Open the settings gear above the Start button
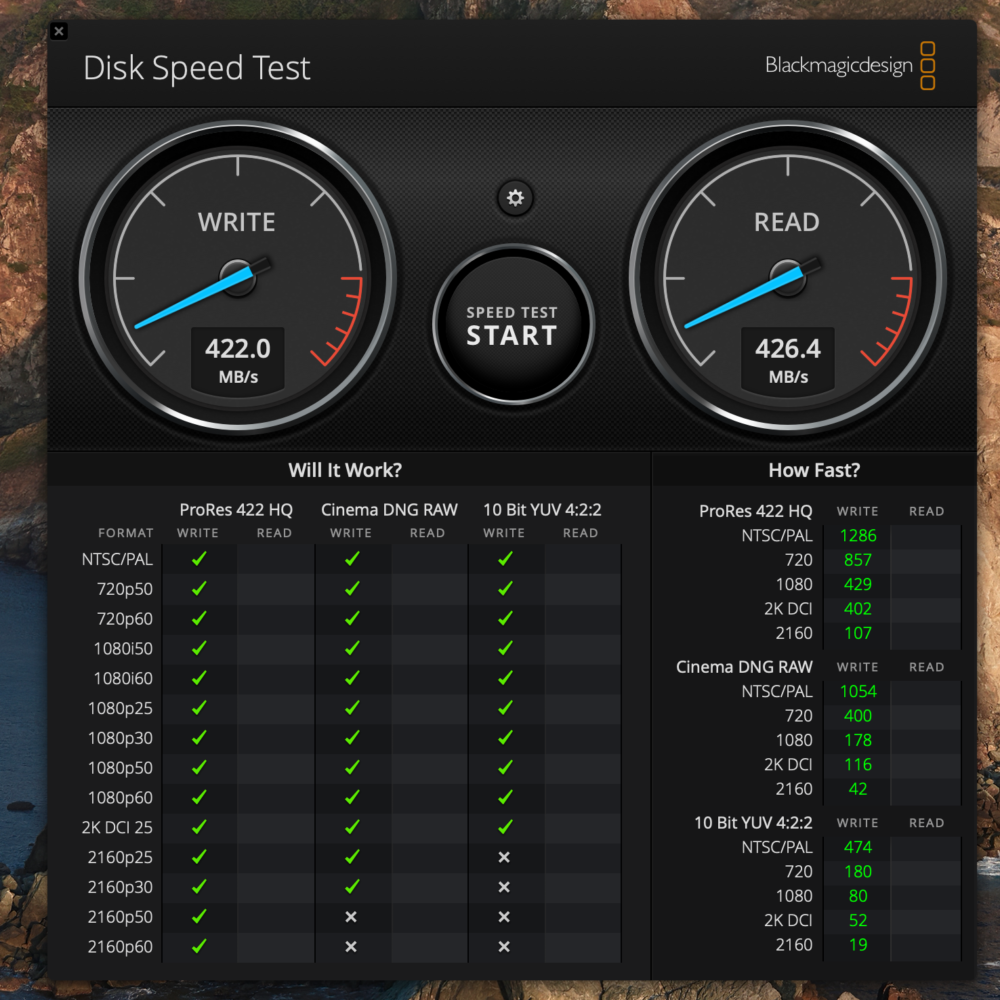This screenshot has height=1000, width=1000. pos(515,198)
